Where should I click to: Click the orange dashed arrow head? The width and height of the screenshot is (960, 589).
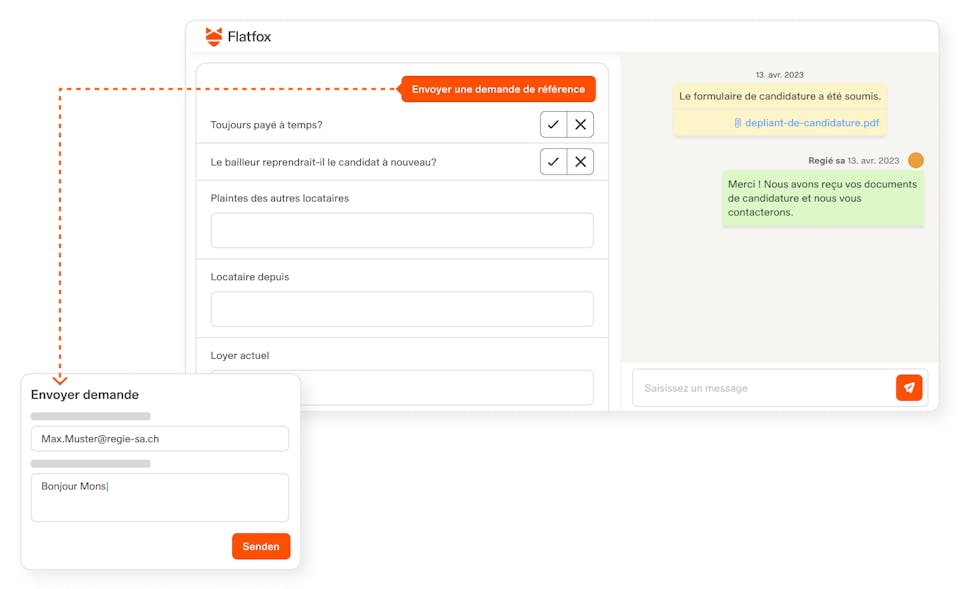tap(60, 379)
